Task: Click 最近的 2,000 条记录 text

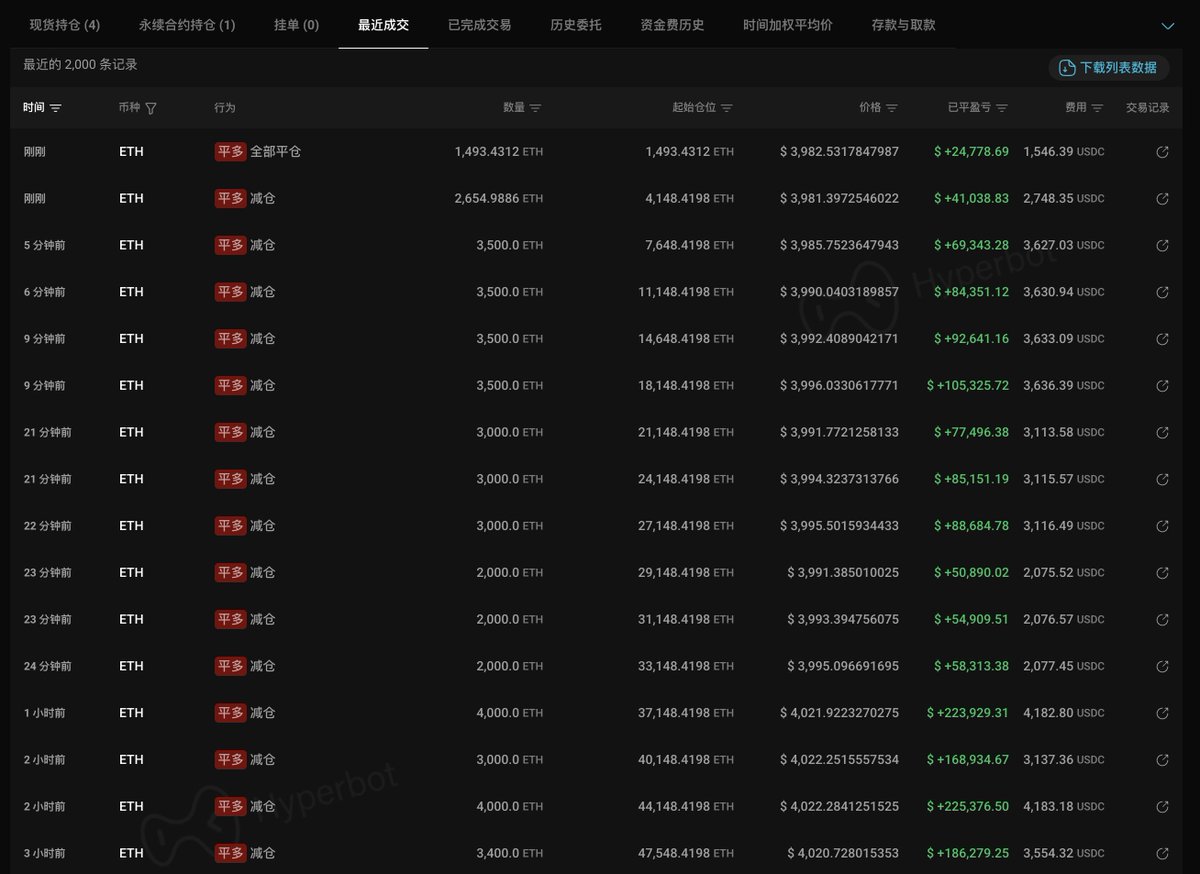Action: pos(80,65)
